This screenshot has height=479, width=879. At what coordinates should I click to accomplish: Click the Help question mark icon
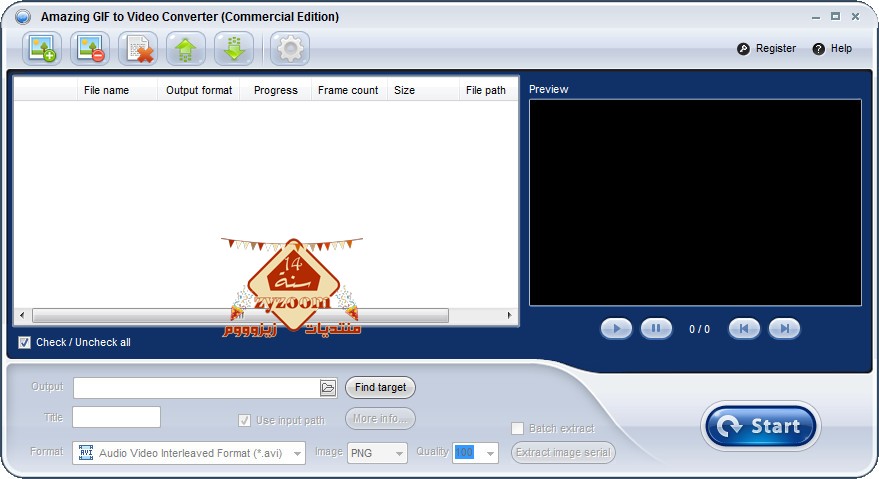click(818, 49)
